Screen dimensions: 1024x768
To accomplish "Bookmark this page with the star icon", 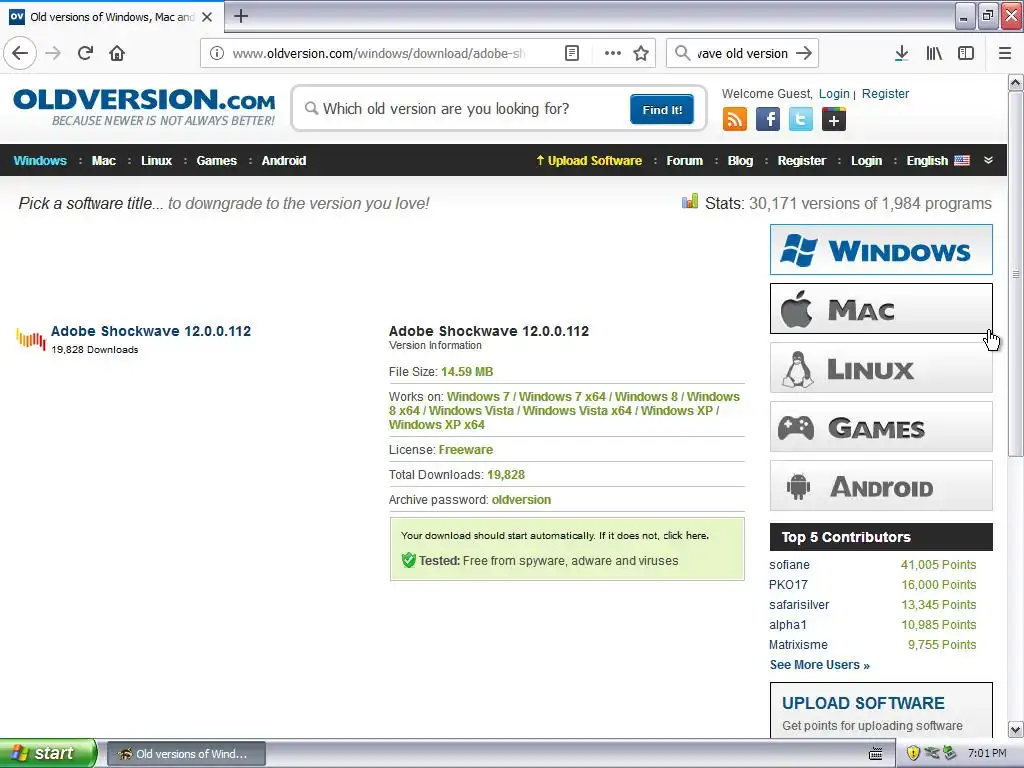I will point(641,53).
